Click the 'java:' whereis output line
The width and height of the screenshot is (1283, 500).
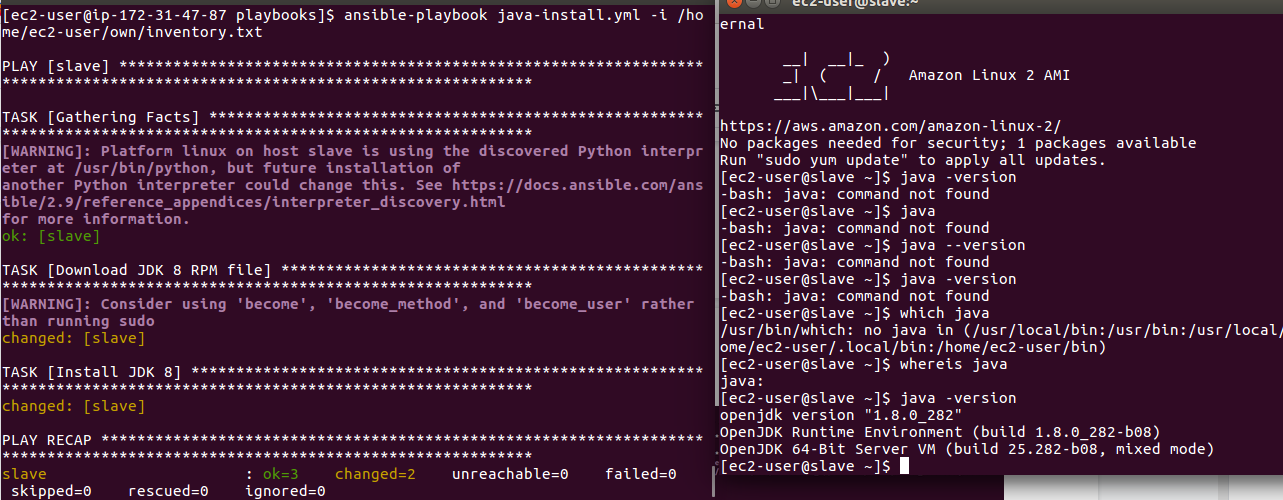[742, 381]
